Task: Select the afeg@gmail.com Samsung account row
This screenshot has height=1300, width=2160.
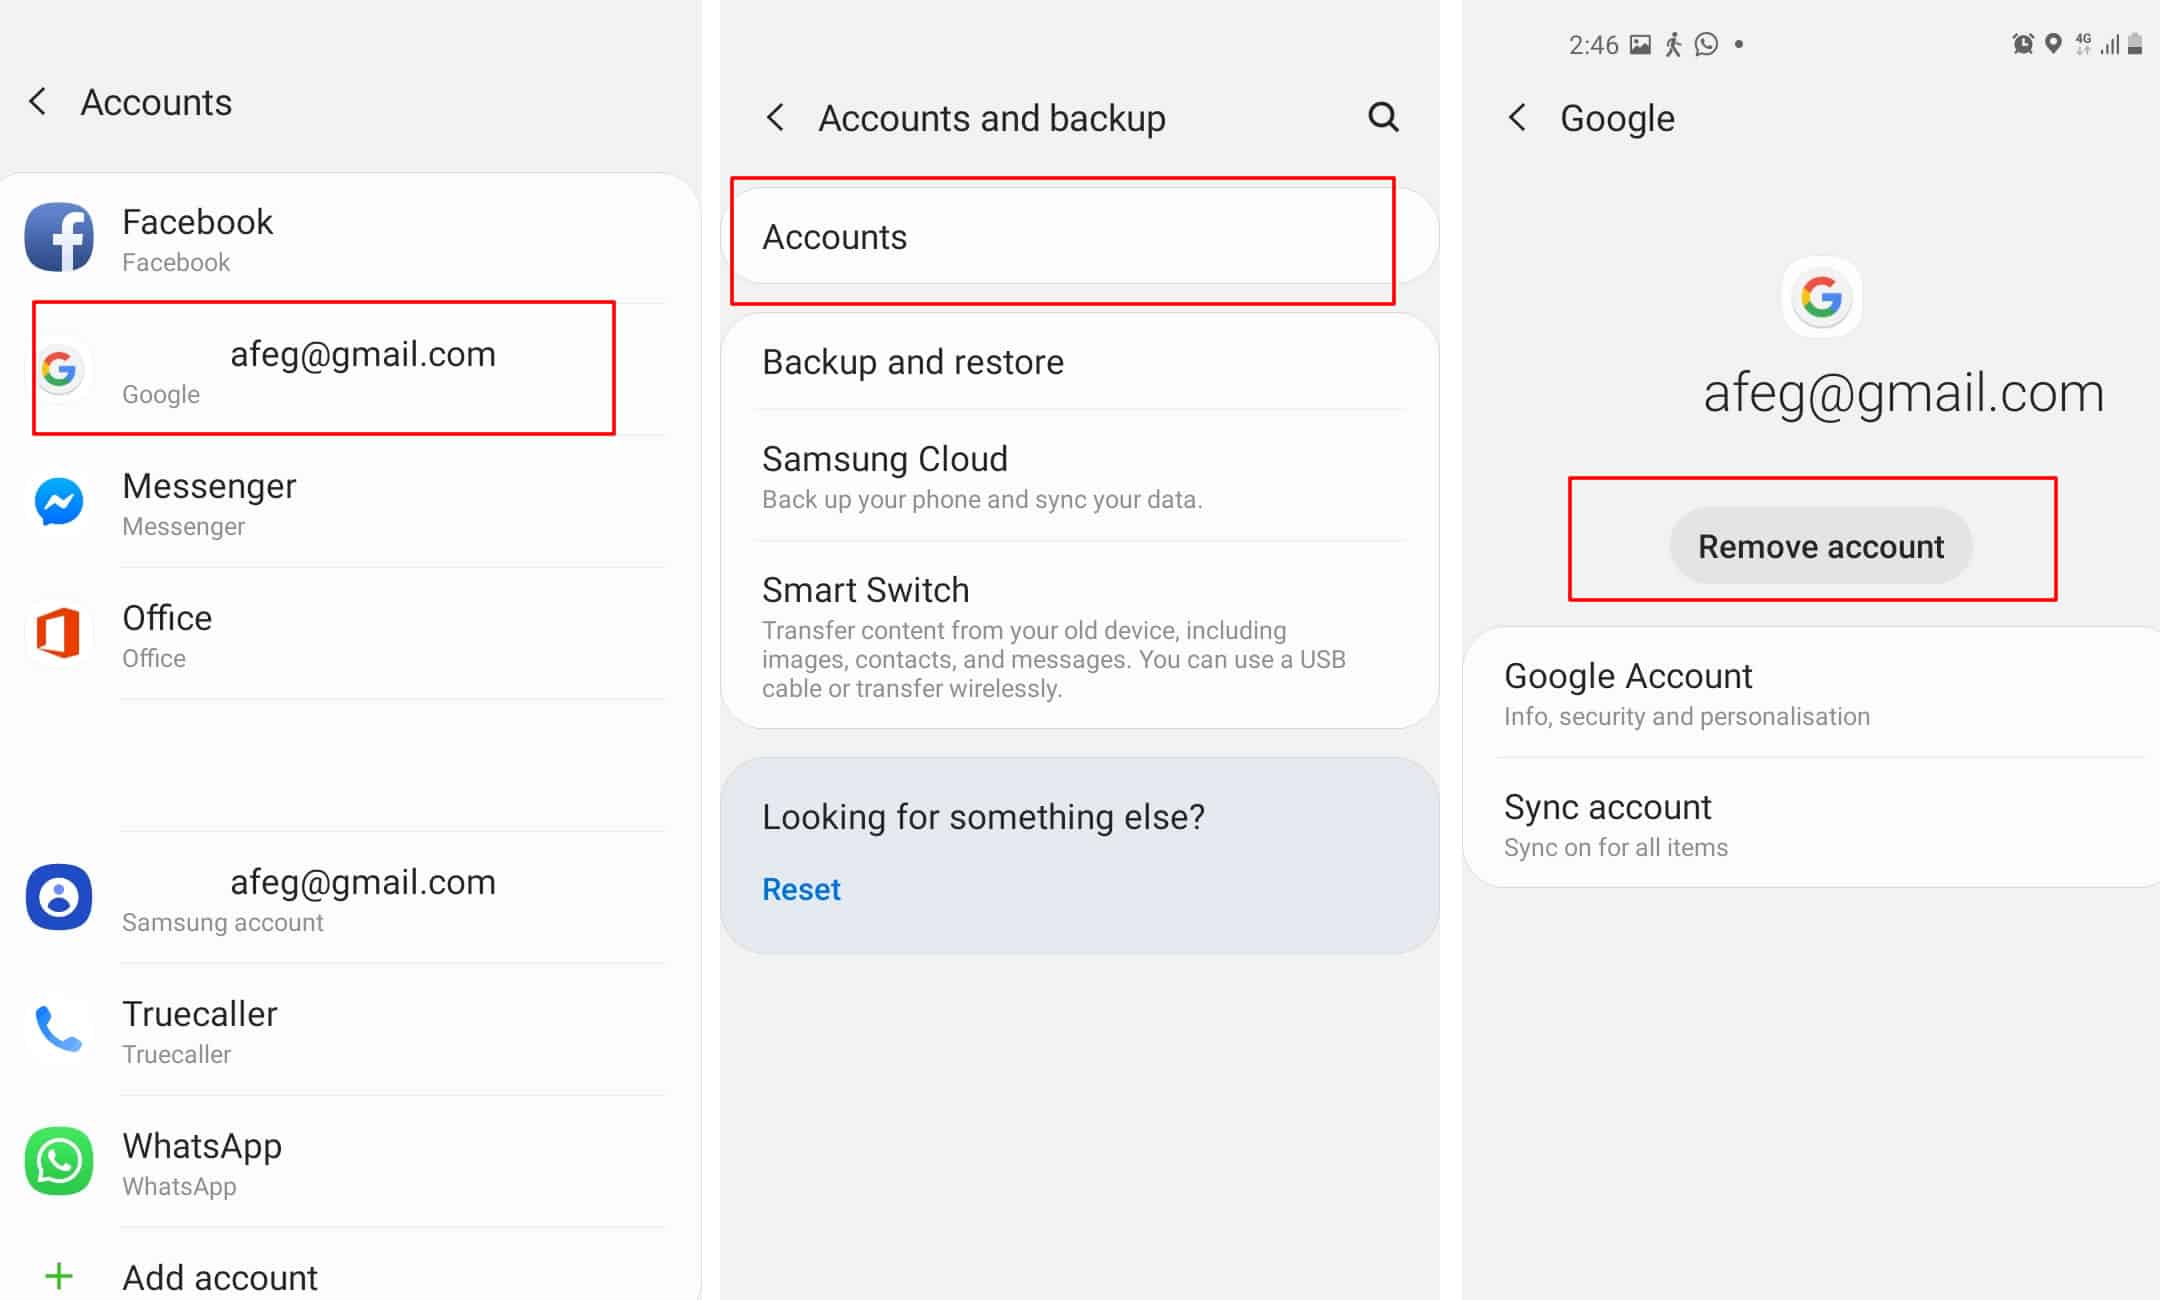Action: point(350,897)
